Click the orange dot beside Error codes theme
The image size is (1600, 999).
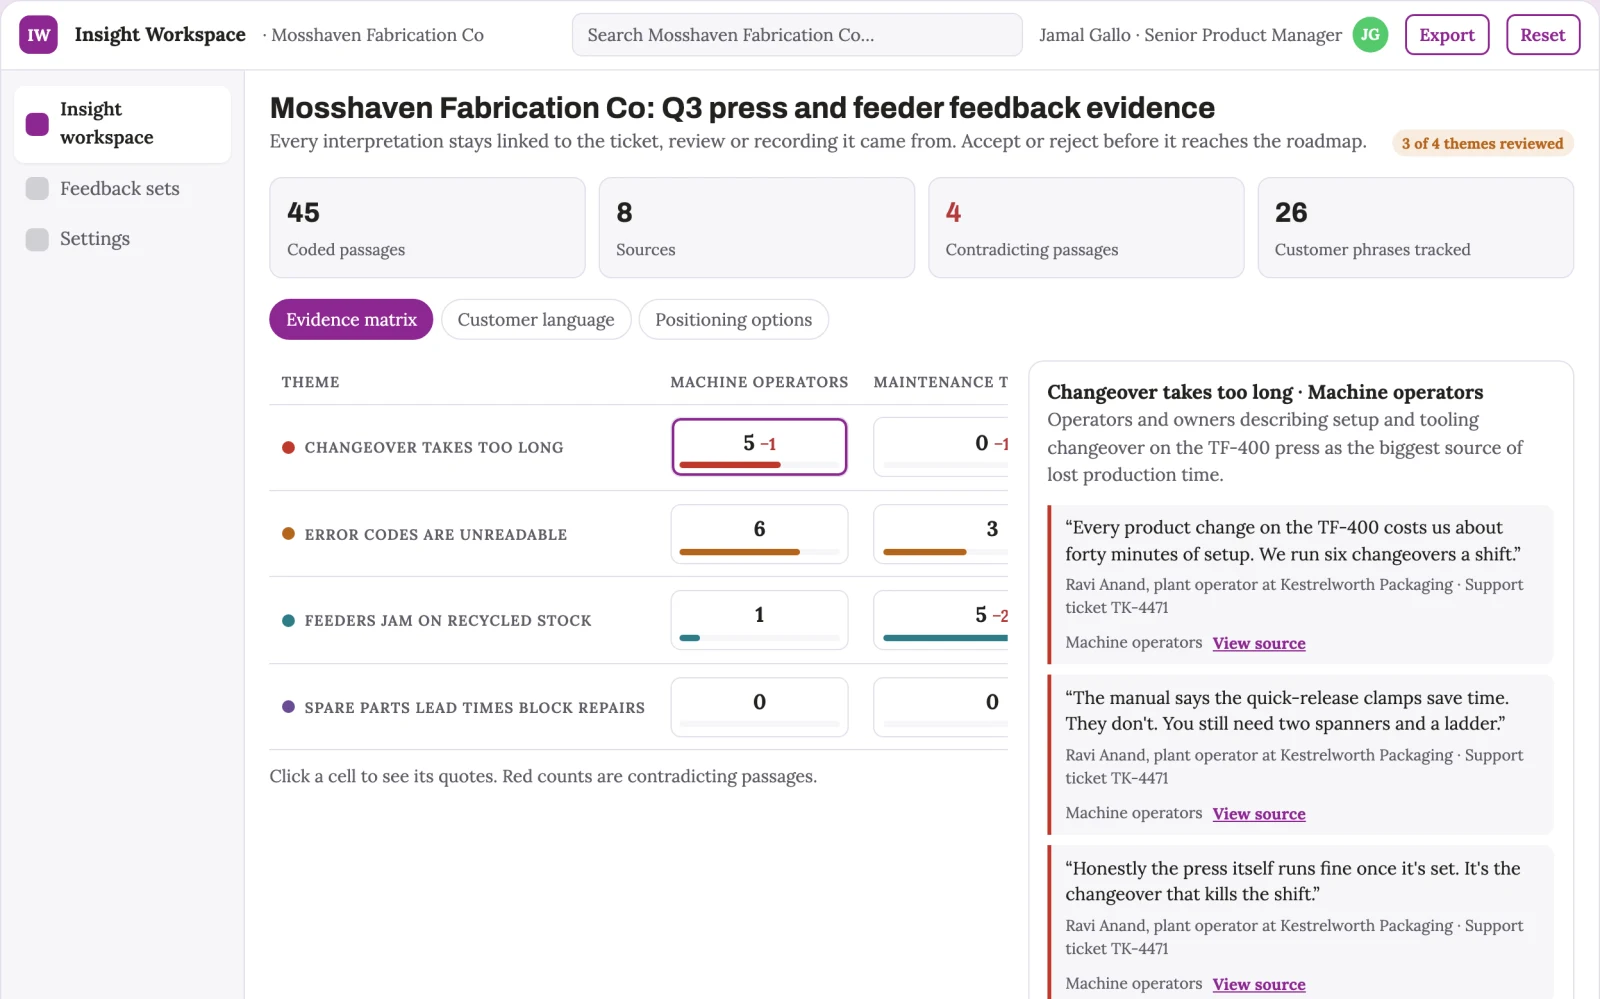pyautogui.click(x=288, y=534)
